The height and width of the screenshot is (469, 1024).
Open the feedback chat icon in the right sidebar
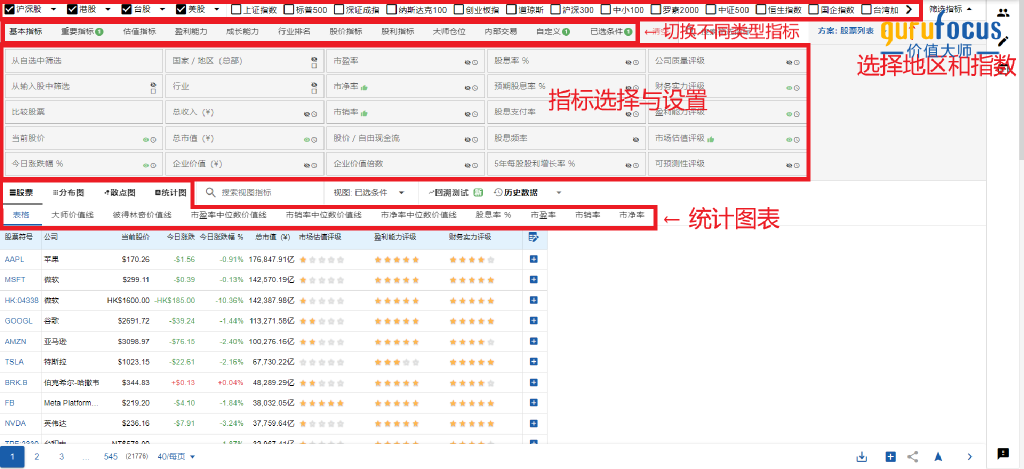click(x=1003, y=453)
